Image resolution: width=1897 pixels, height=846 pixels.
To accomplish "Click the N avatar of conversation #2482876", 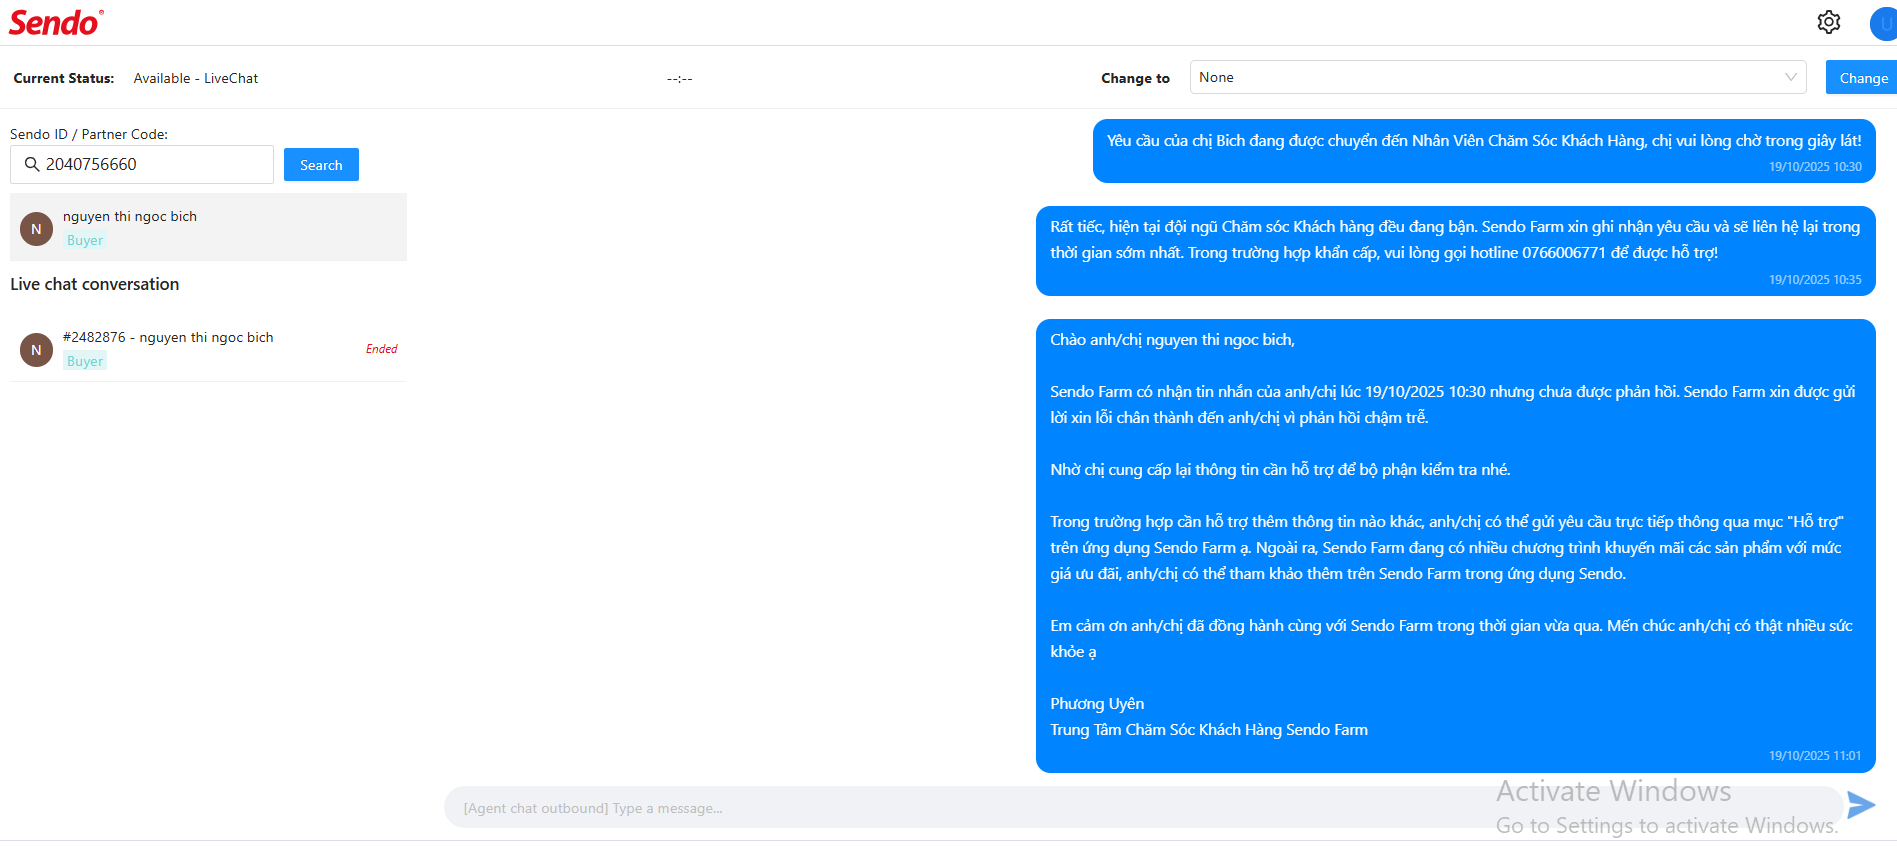I will click(x=37, y=350).
